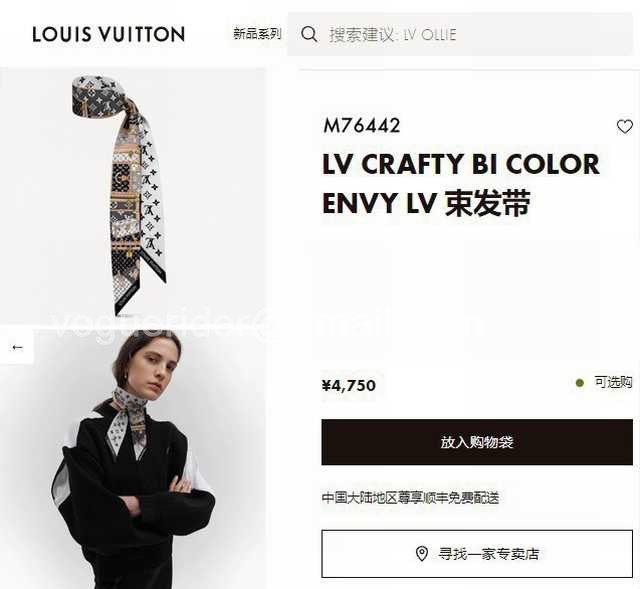Click the ¥4,750 price text
The height and width of the screenshot is (589, 640).
[349, 386]
